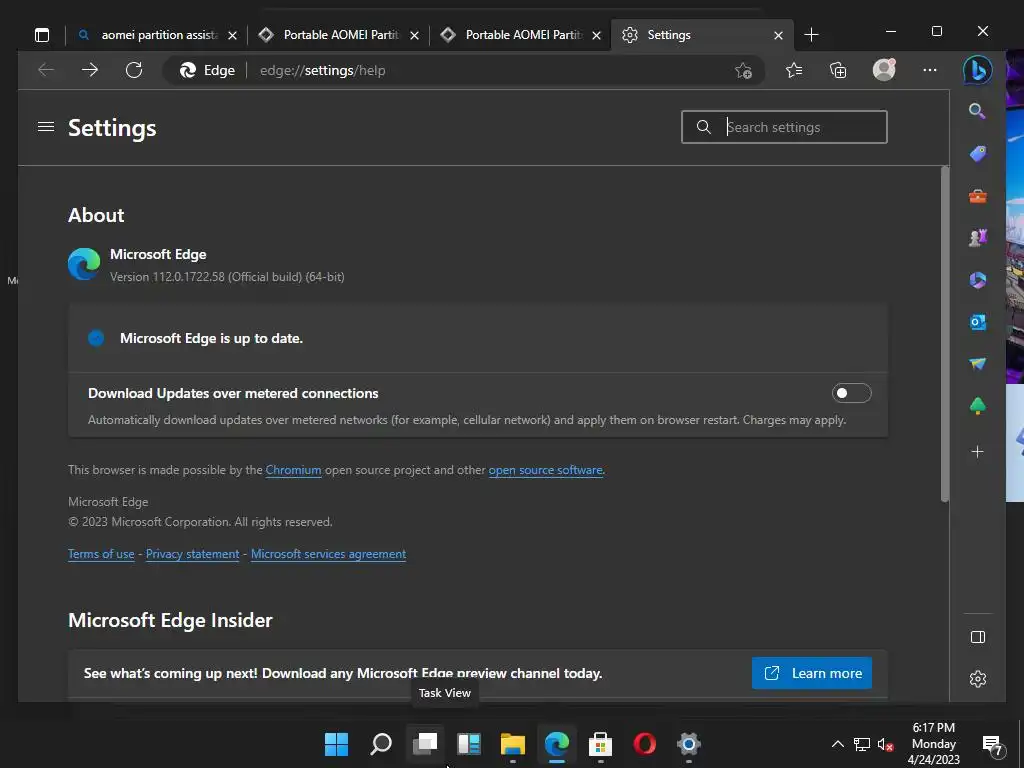This screenshot has height=768, width=1024.
Task: Switch to the second Portable AOMEI Partition tab
Action: click(520, 35)
